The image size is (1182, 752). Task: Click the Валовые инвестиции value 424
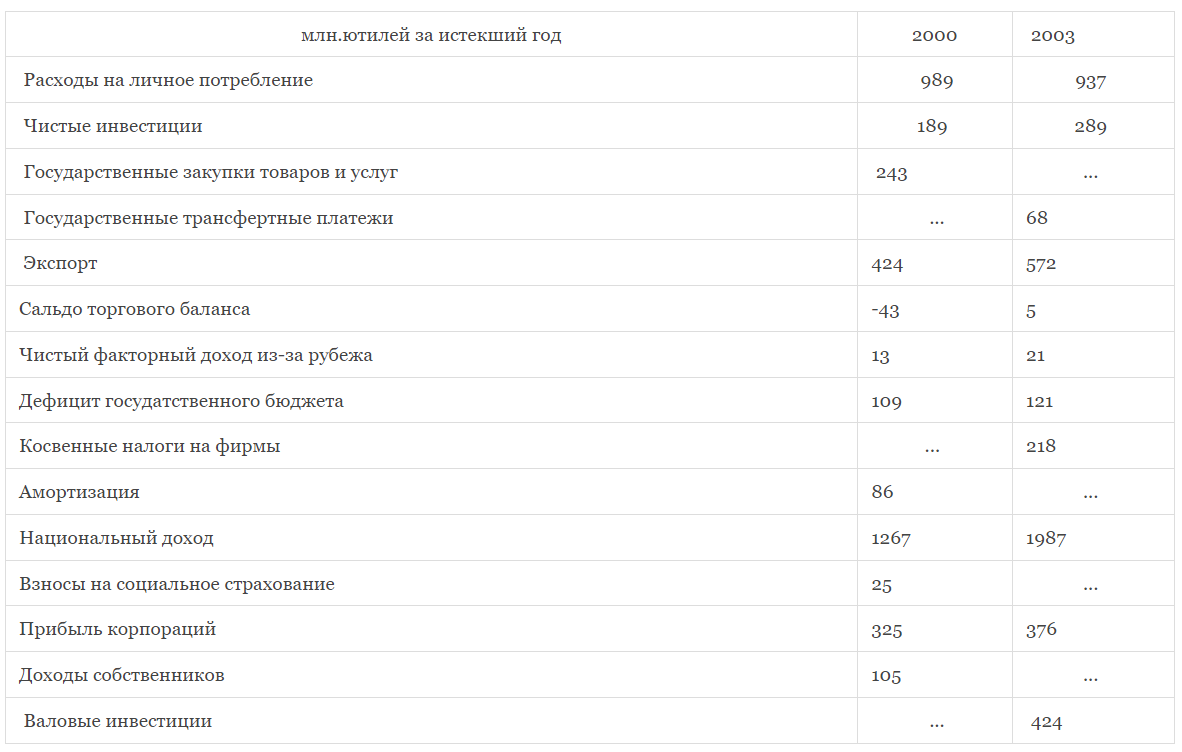(x=1046, y=722)
